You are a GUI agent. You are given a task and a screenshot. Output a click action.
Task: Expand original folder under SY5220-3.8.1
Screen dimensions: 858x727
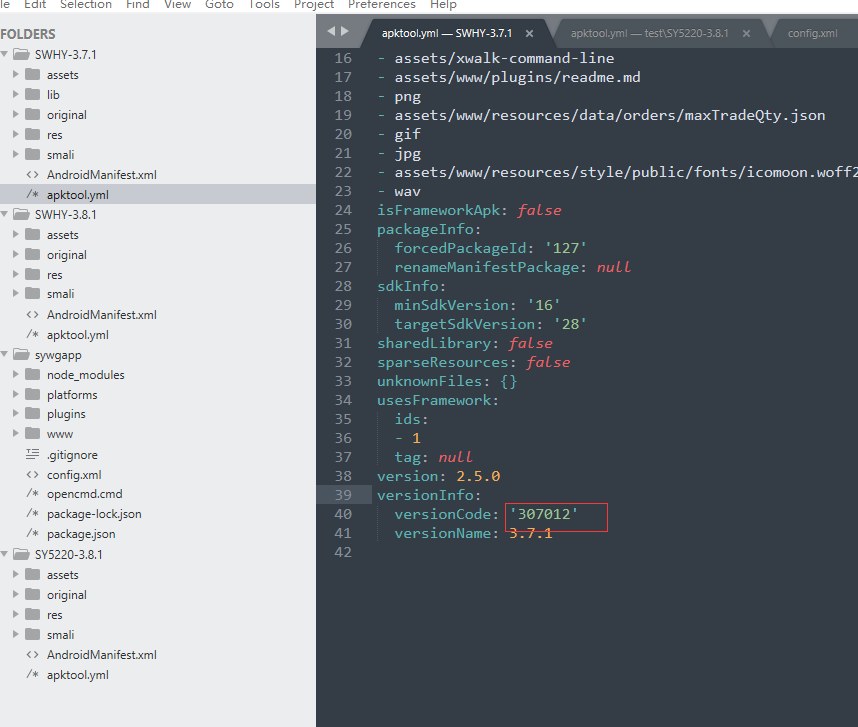(x=16, y=594)
